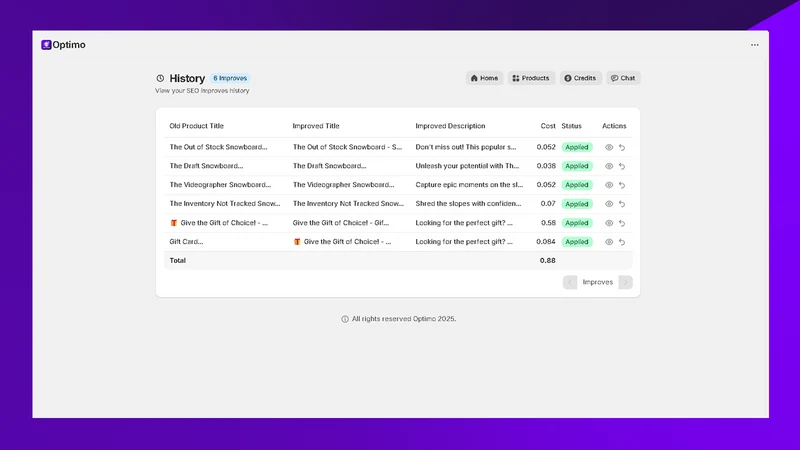Click the Improved Description column header
This screenshot has height=450, width=800.
(450, 126)
